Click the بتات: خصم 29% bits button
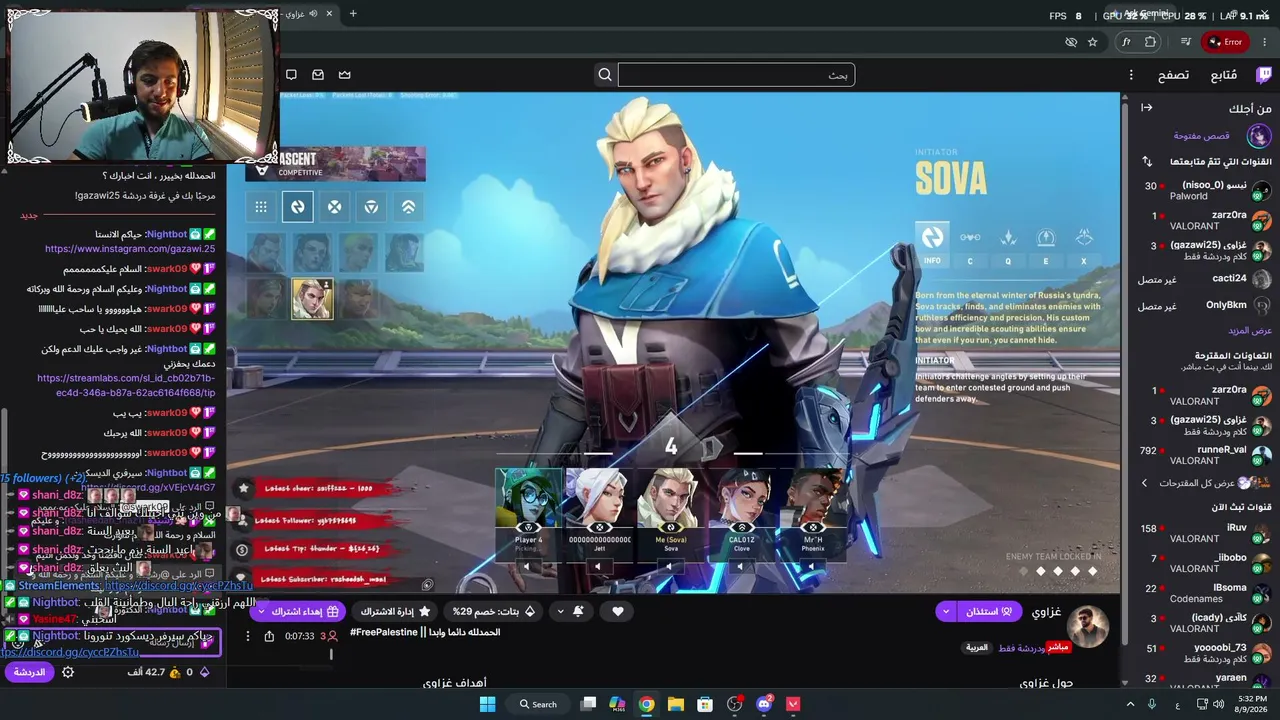This screenshot has height=720, width=1280. (x=494, y=611)
